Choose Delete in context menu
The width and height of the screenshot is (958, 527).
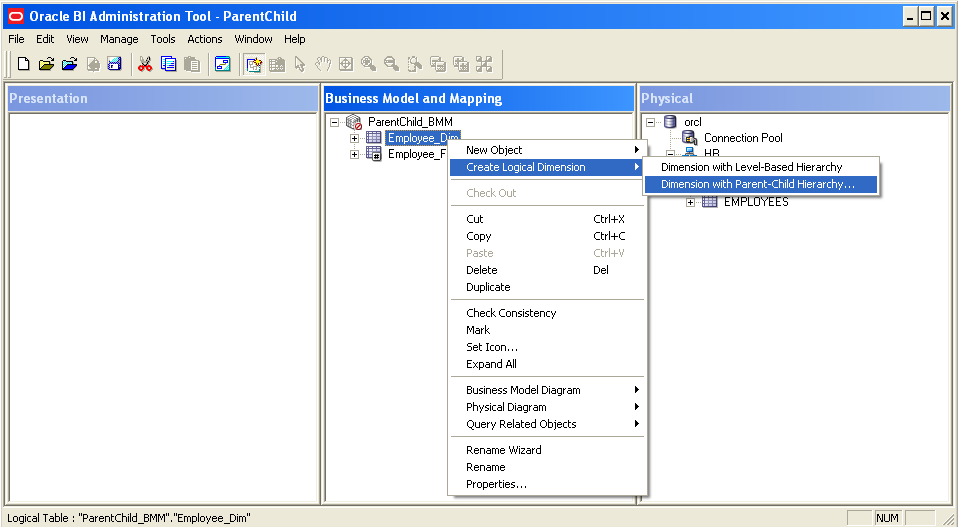click(547, 271)
